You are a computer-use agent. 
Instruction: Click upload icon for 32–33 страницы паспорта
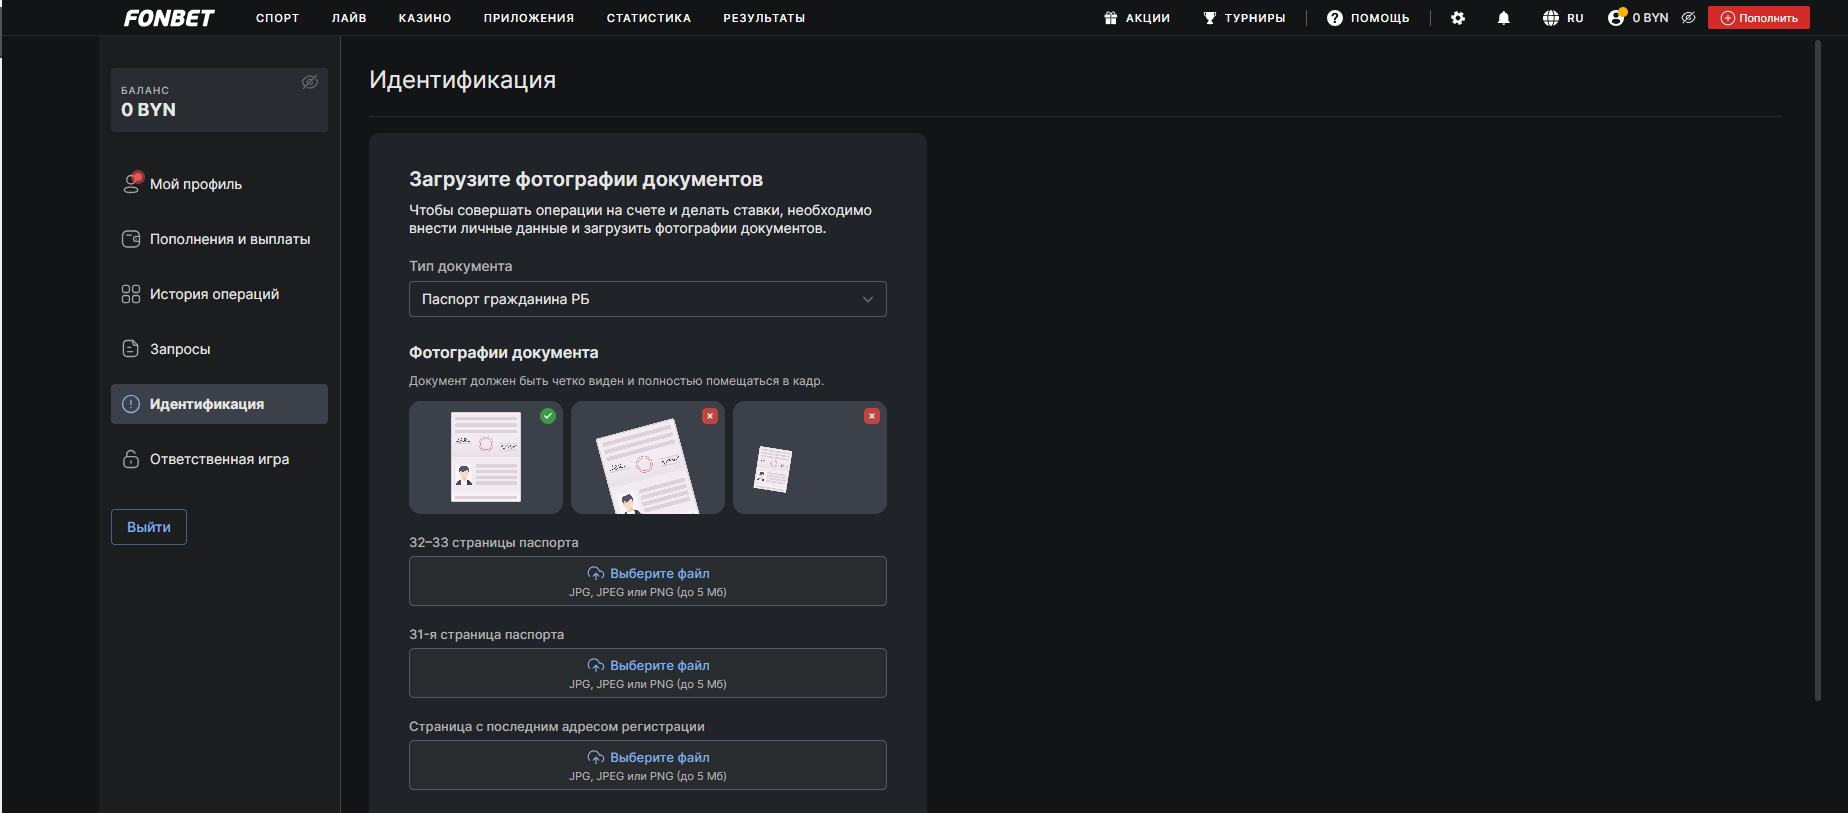tap(595, 574)
